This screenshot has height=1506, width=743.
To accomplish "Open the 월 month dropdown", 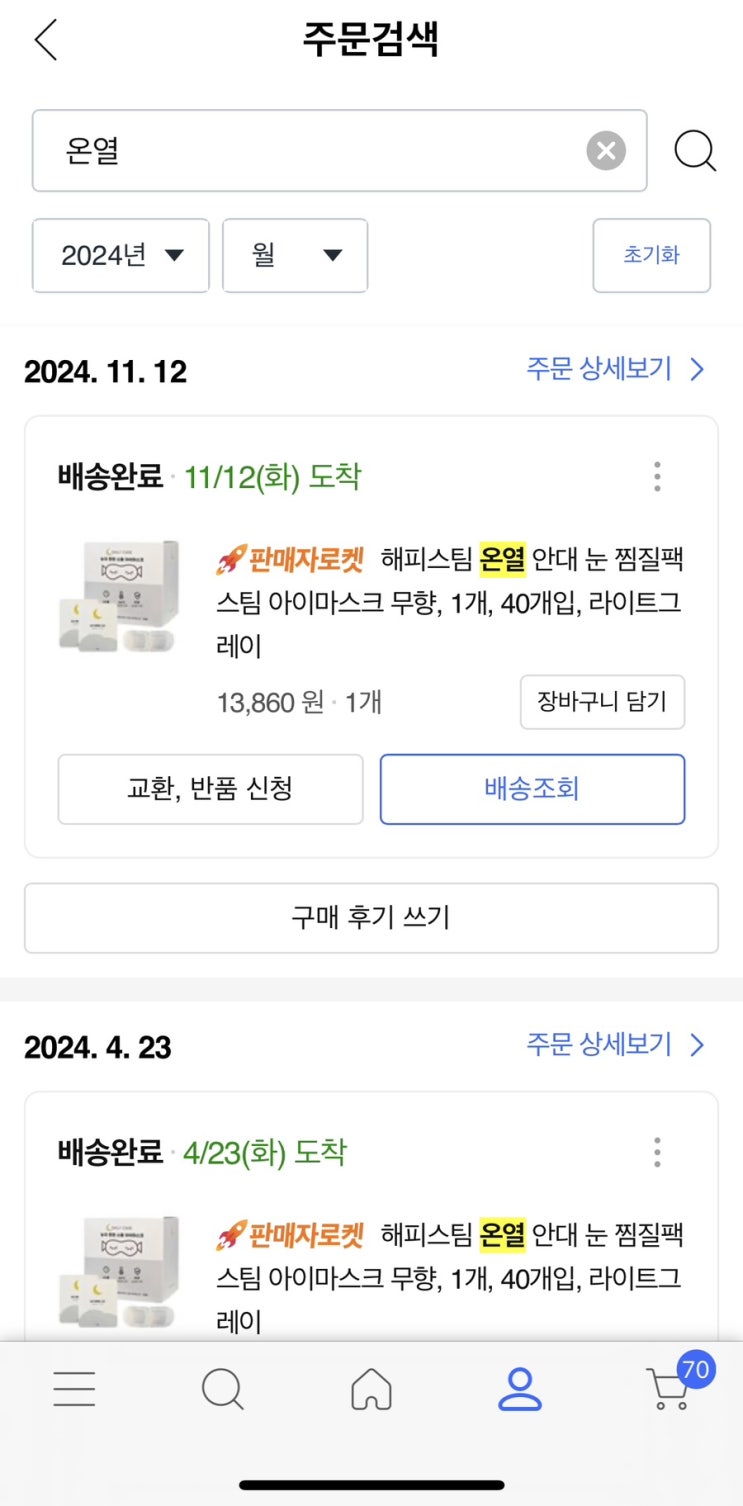I will click(295, 256).
